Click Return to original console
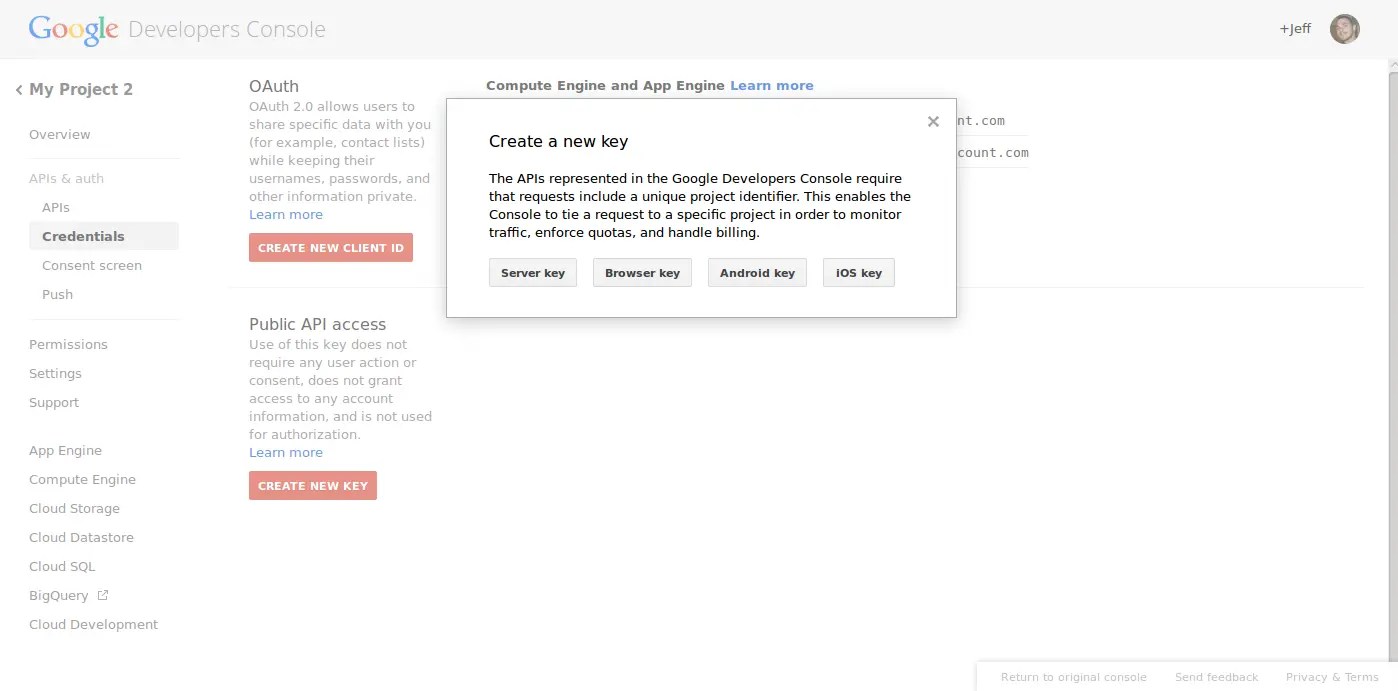 tap(1073, 677)
